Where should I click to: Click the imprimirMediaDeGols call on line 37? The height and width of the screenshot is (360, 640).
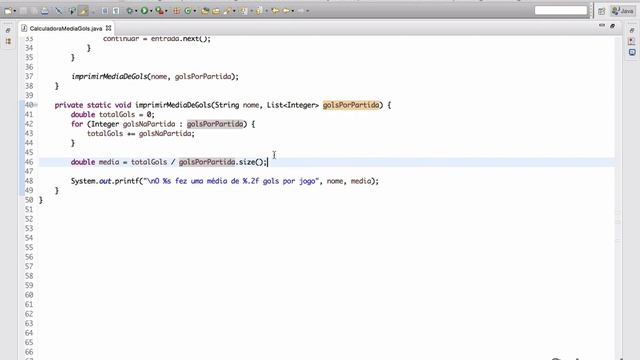pyautogui.click(x=155, y=76)
